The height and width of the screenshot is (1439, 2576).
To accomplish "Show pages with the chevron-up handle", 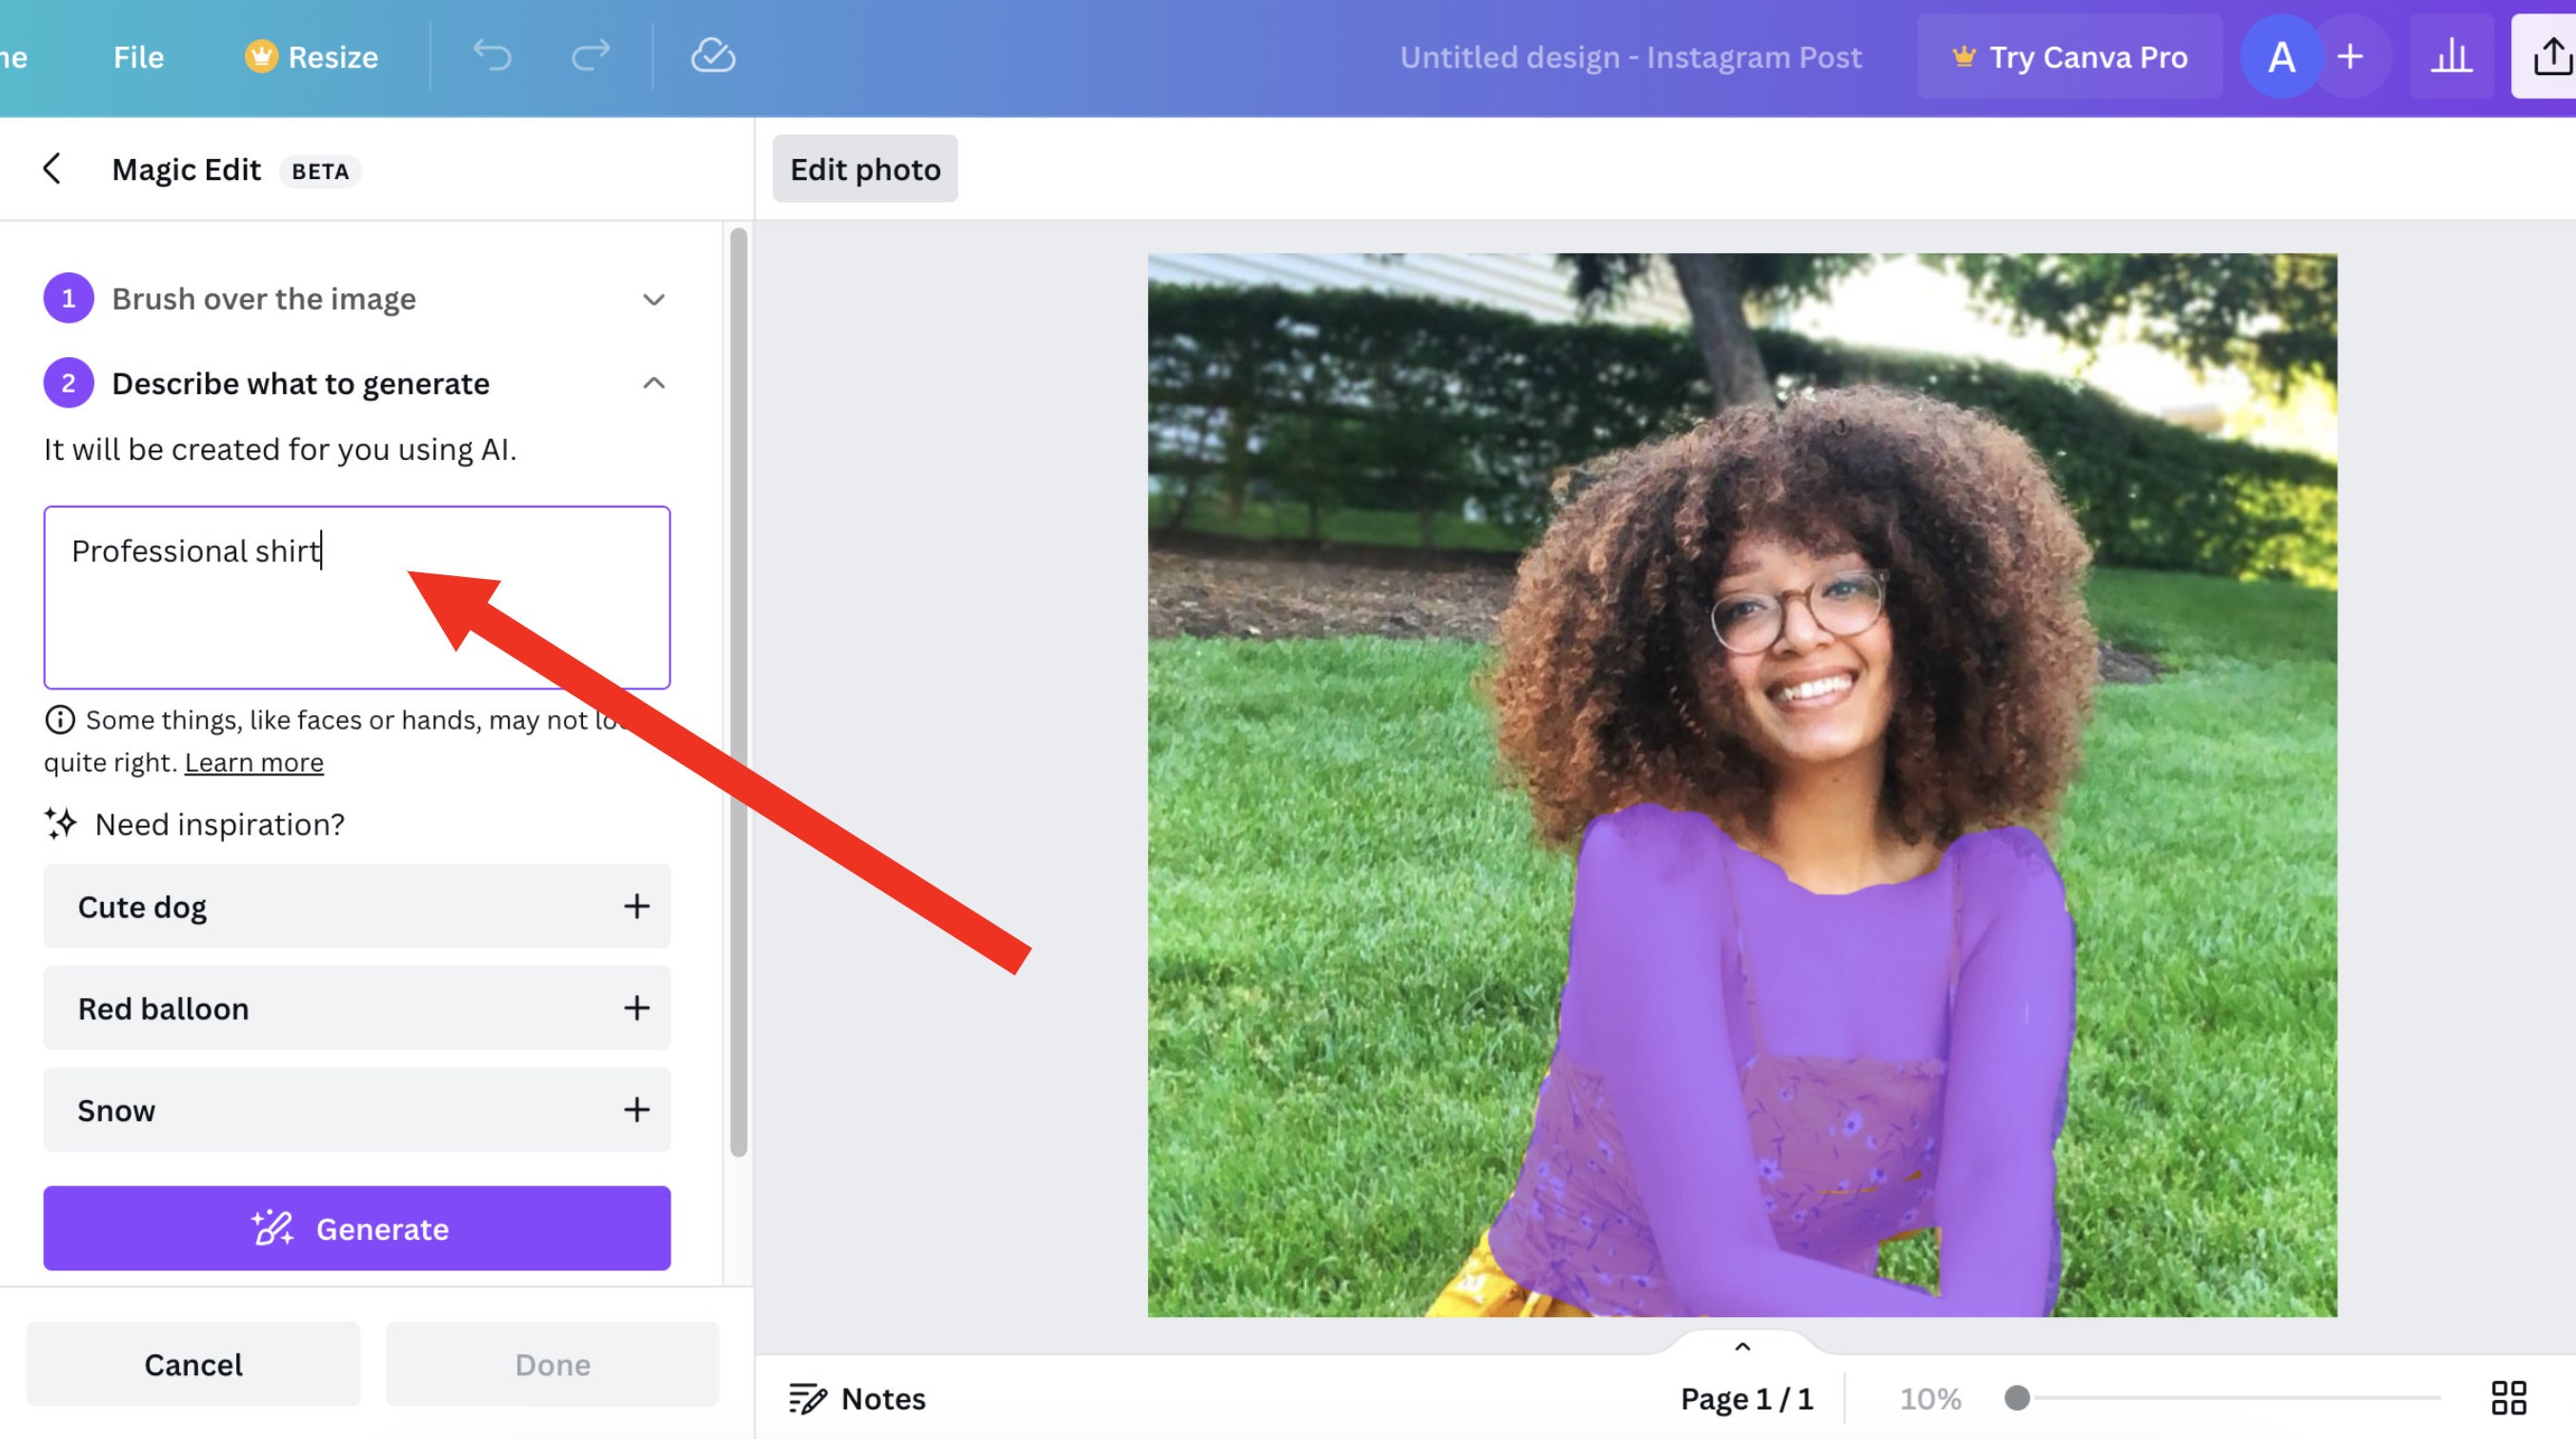I will point(1742,1346).
